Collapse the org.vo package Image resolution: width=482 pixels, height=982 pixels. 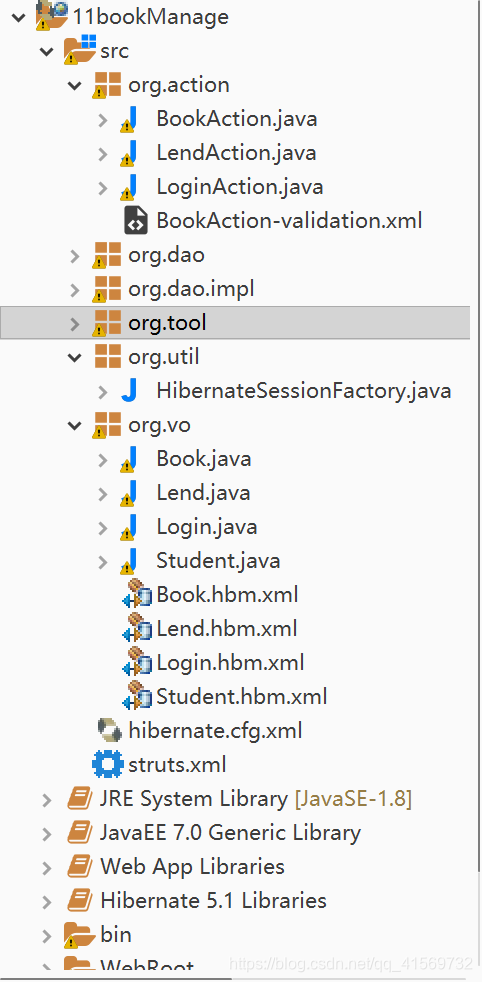click(74, 426)
